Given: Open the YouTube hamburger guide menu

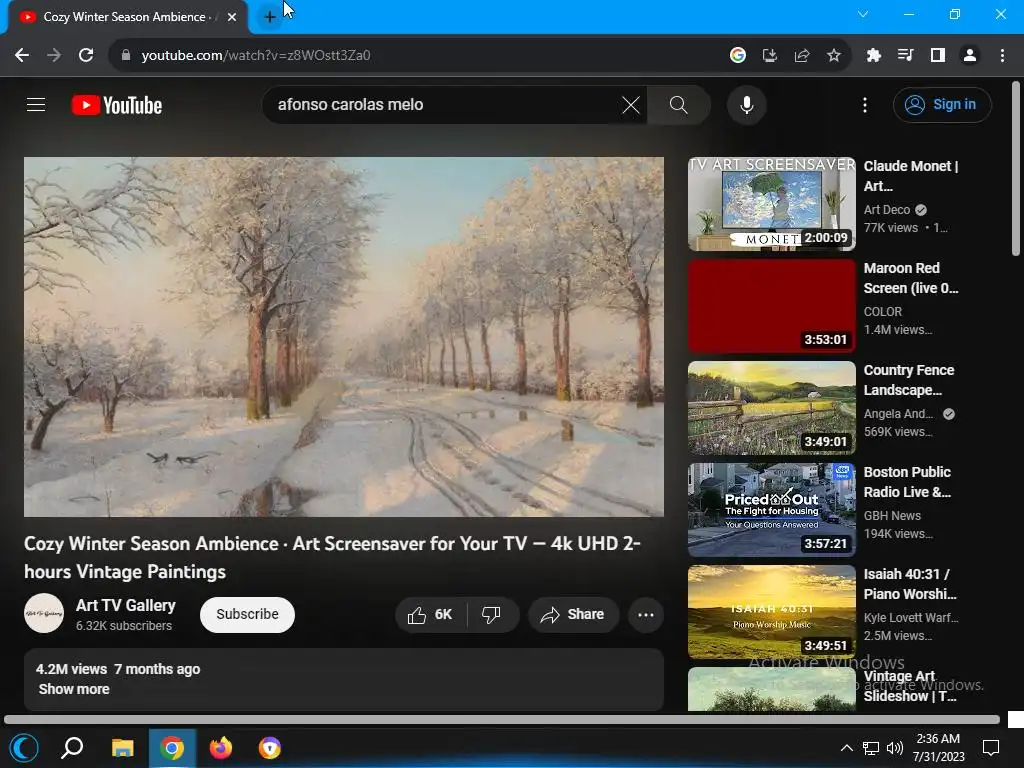Looking at the screenshot, I should click(x=36, y=104).
